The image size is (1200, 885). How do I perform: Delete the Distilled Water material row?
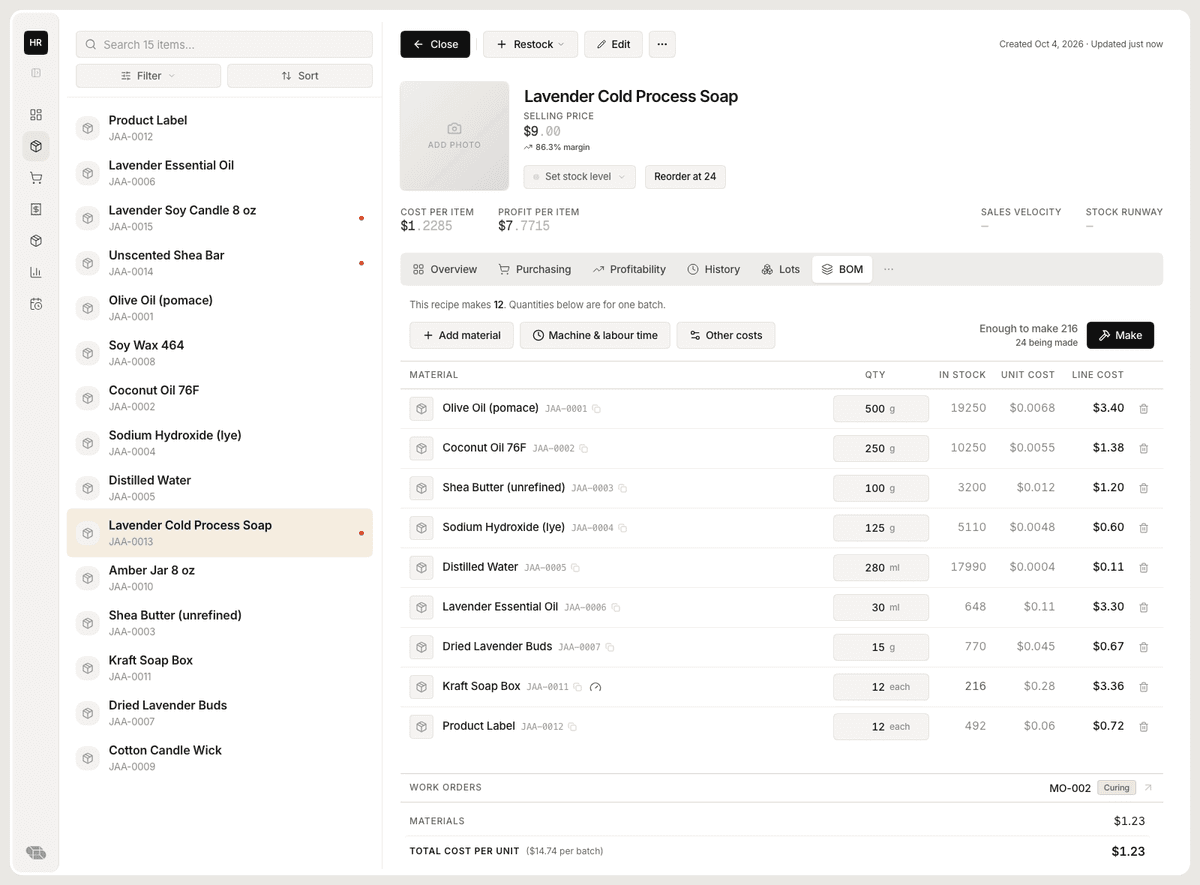tap(1143, 568)
